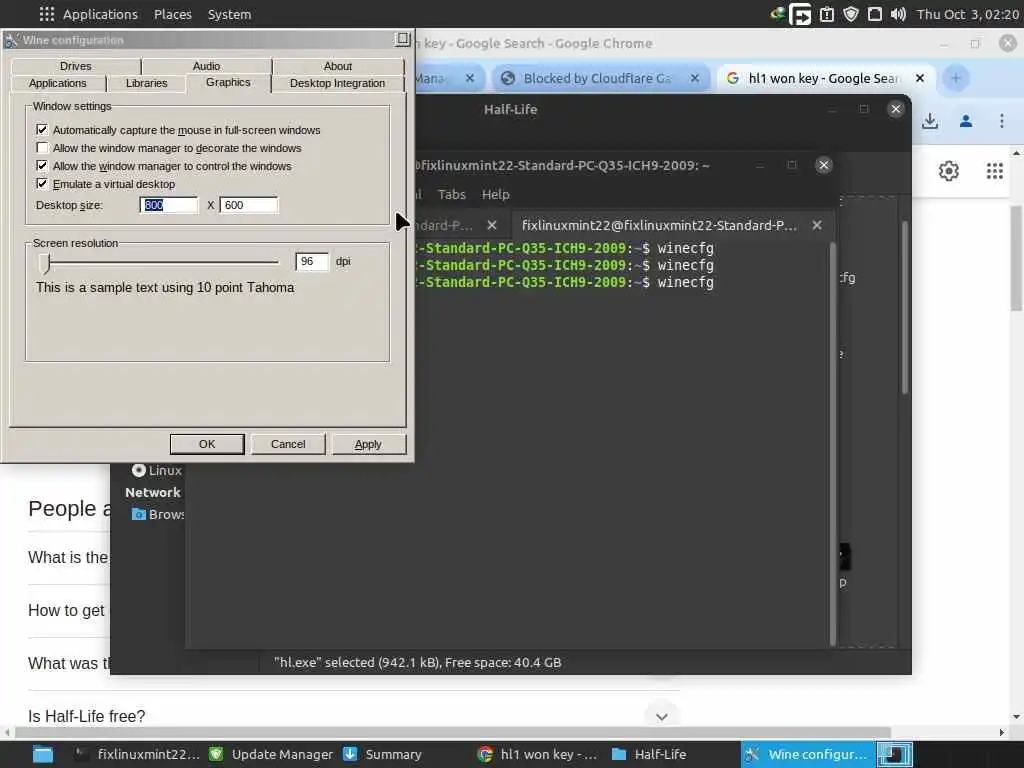This screenshot has width=1024, height=768.
Task: Switch to Update Manager taskbar item
Action: click(270, 754)
